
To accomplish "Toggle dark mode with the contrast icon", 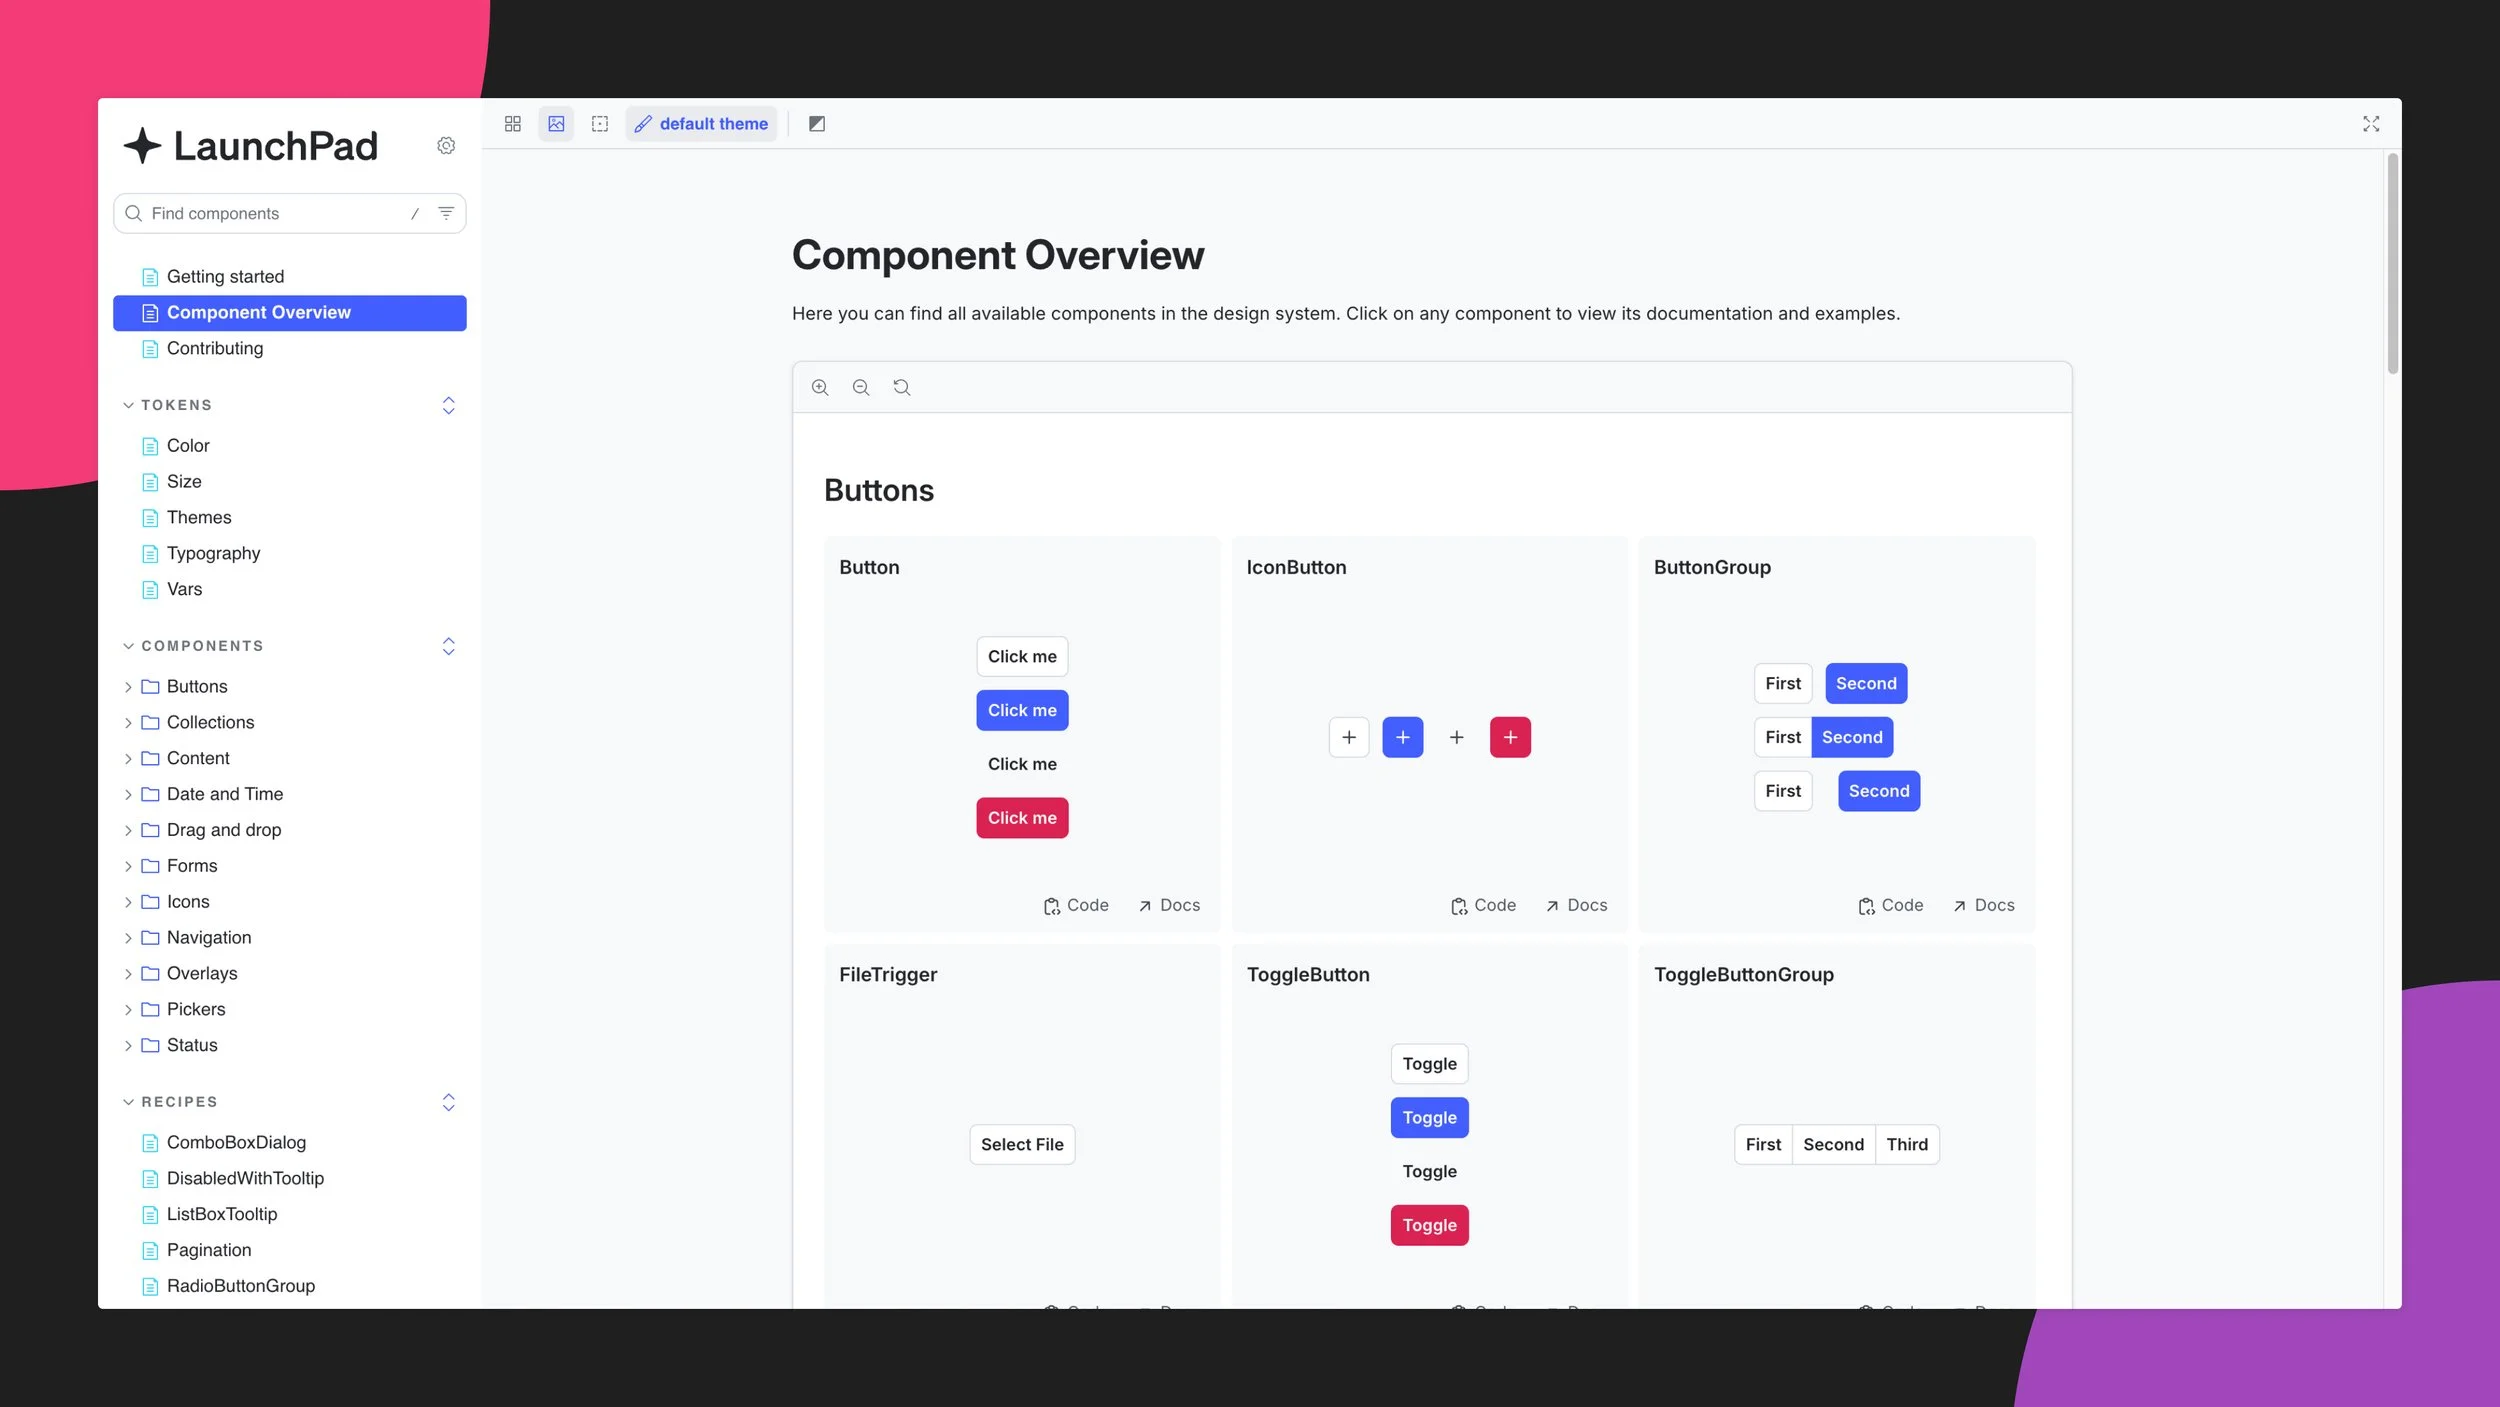I will 817,123.
